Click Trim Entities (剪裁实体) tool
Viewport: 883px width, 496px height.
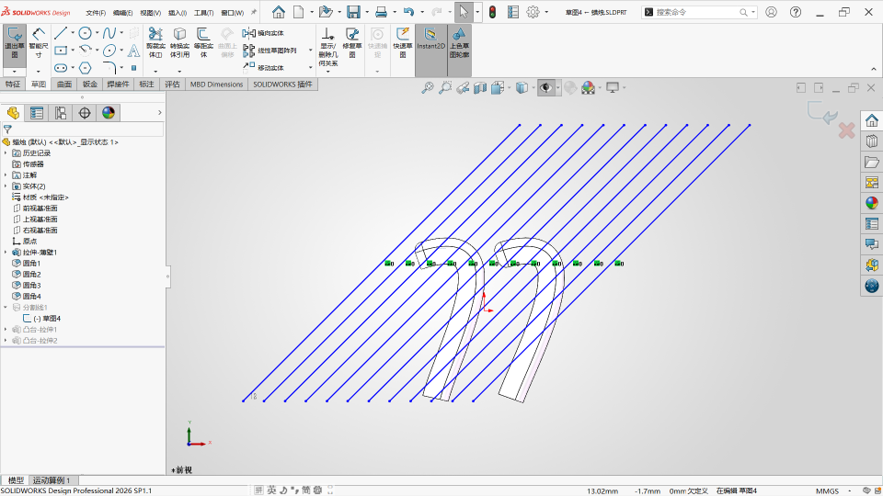(155, 43)
